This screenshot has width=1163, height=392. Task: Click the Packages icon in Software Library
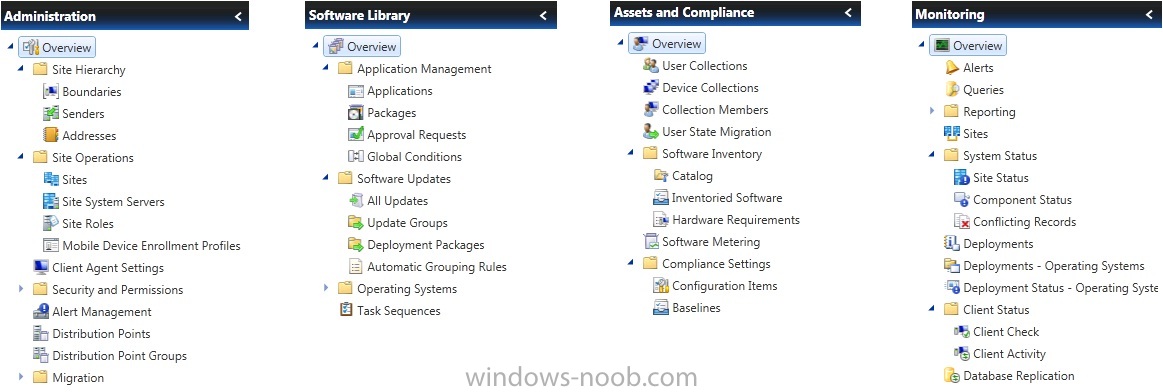pos(355,113)
